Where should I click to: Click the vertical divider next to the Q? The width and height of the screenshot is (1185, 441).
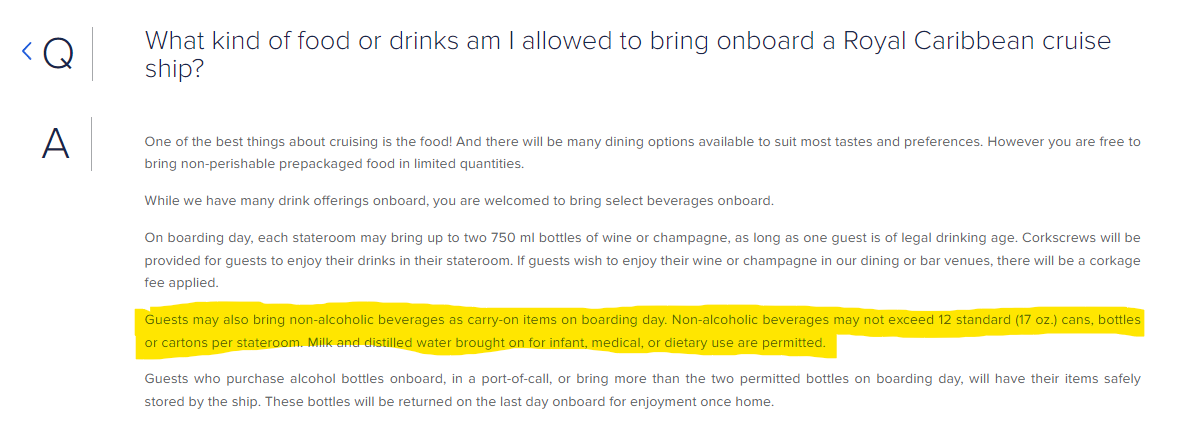(x=92, y=54)
